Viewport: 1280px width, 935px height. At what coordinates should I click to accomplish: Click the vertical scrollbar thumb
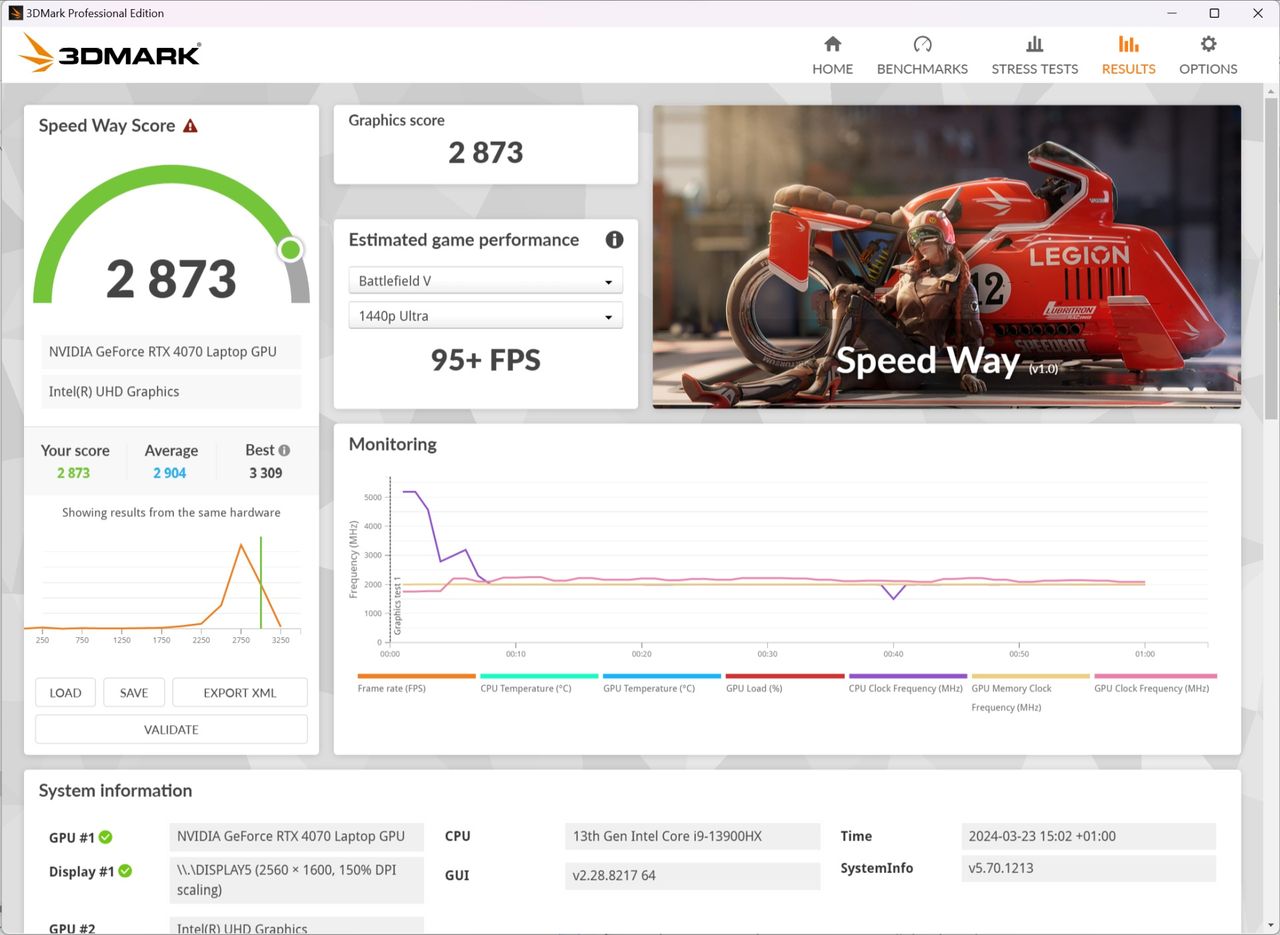1271,258
